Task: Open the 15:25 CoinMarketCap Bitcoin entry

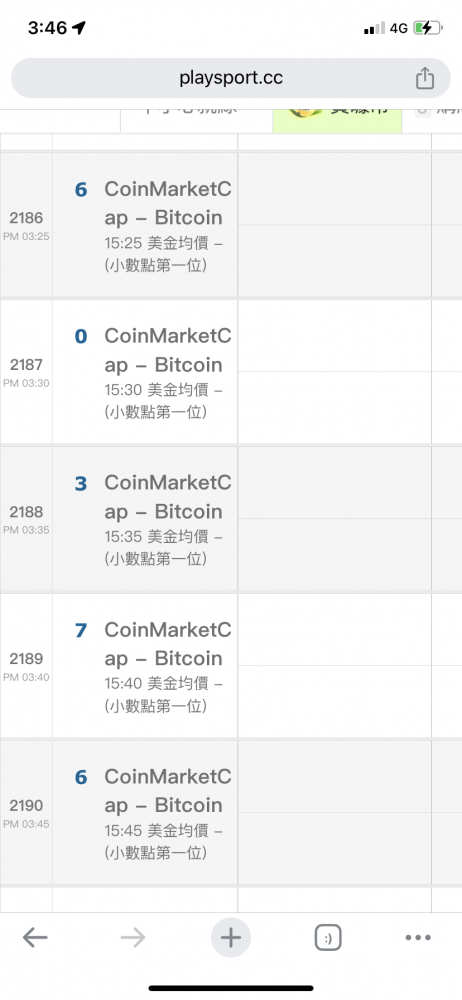Action: click(168, 224)
